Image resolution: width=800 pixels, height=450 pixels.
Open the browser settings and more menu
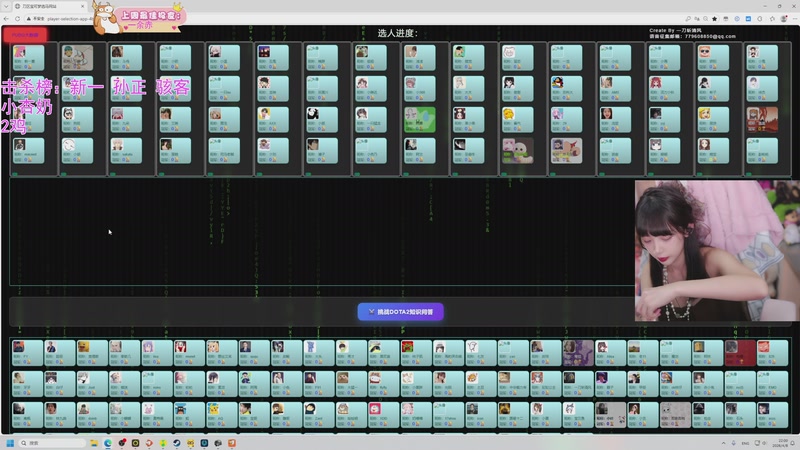(x=795, y=18)
